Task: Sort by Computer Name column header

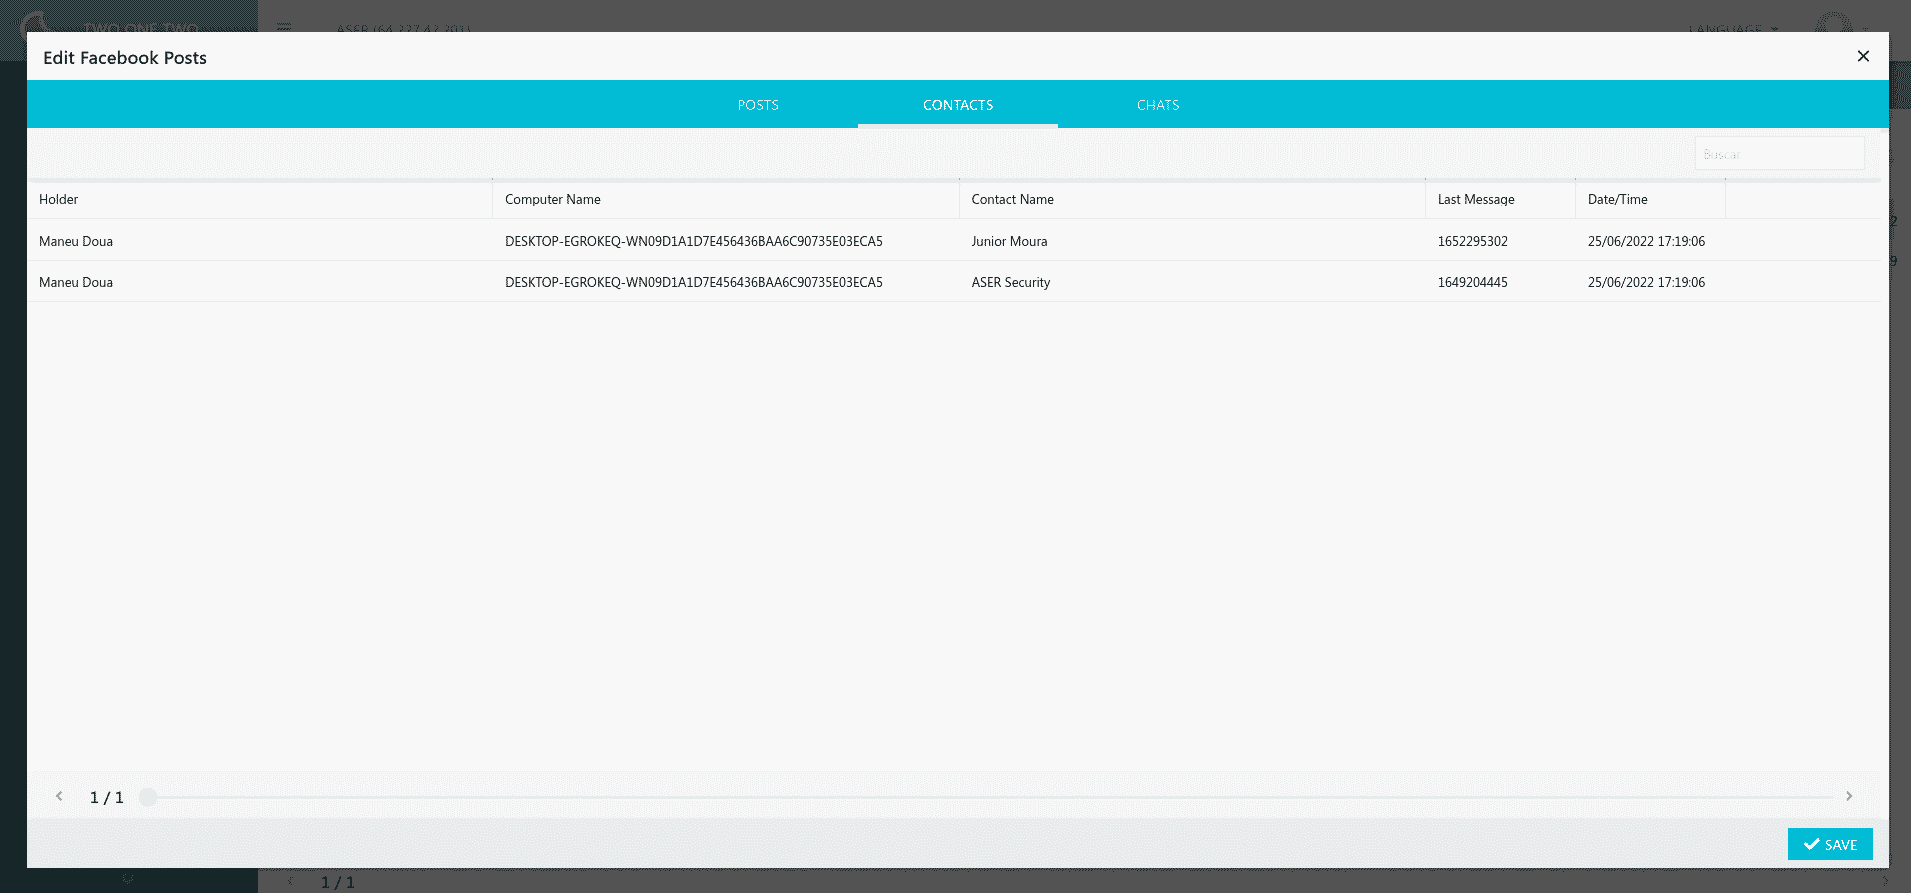Action: click(x=726, y=199)
